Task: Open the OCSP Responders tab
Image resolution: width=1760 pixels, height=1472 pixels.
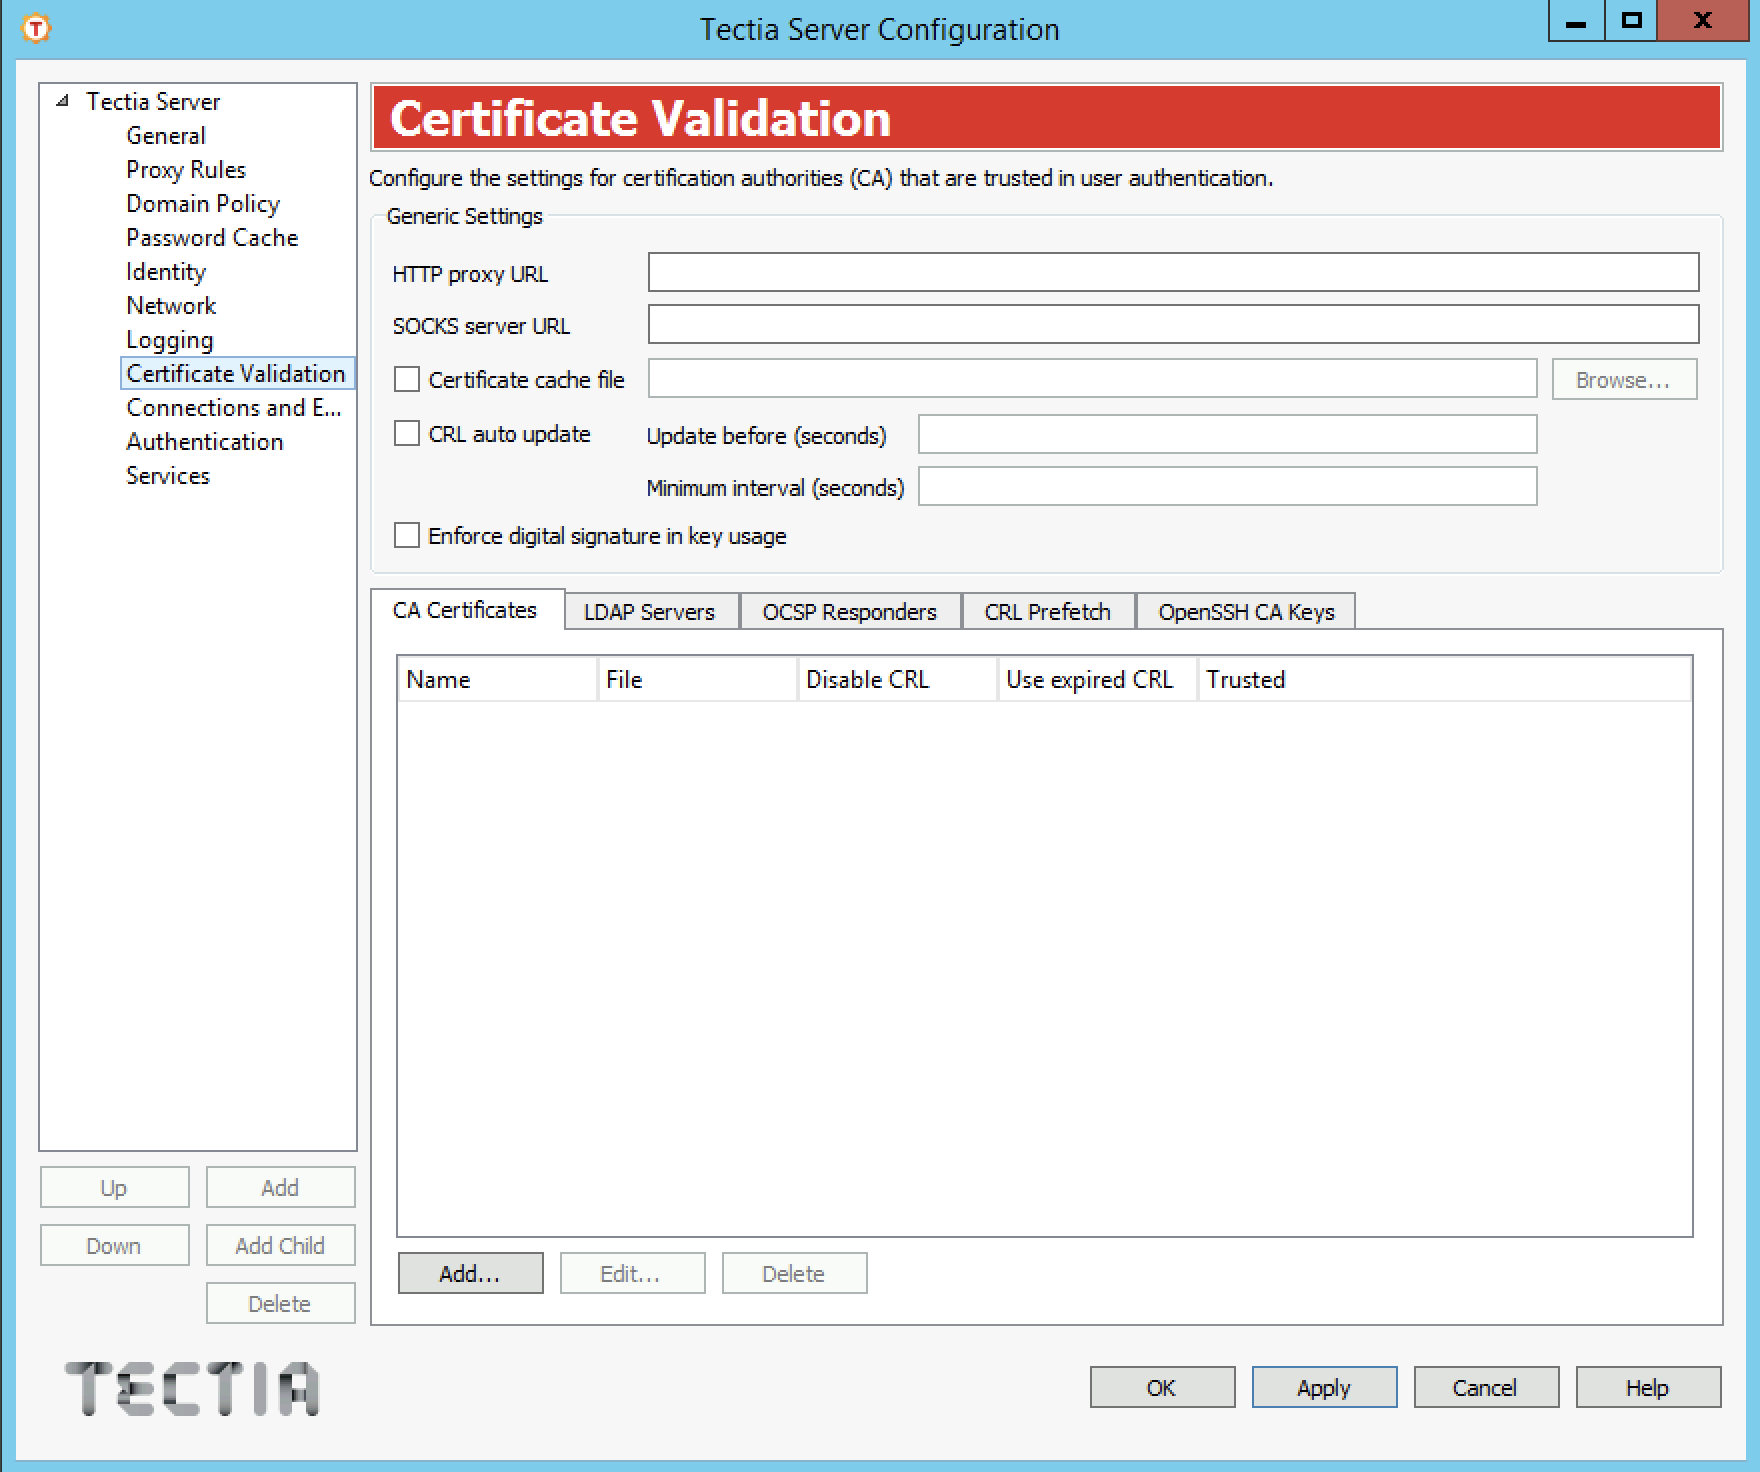Action: point(849,611)
